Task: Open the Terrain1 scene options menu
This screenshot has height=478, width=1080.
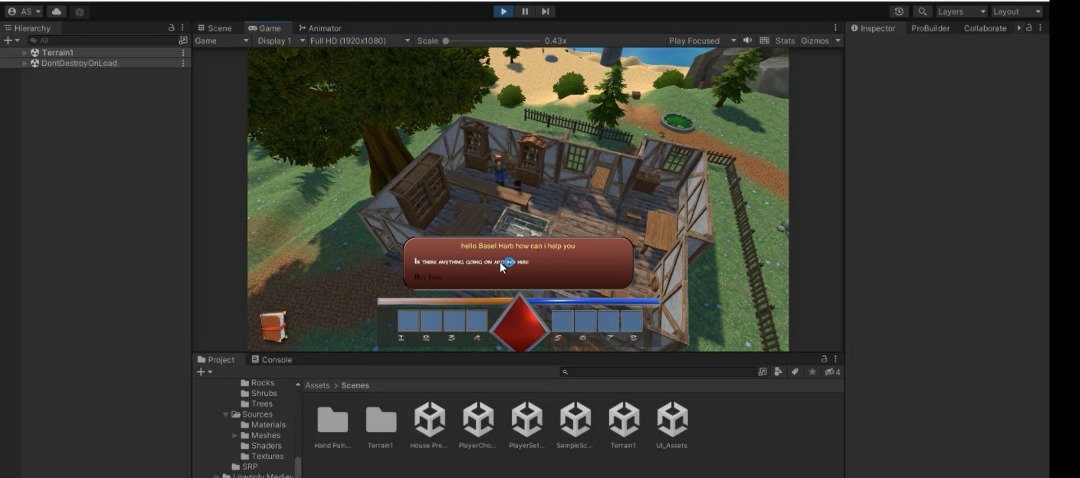Action: coord(183,52)
